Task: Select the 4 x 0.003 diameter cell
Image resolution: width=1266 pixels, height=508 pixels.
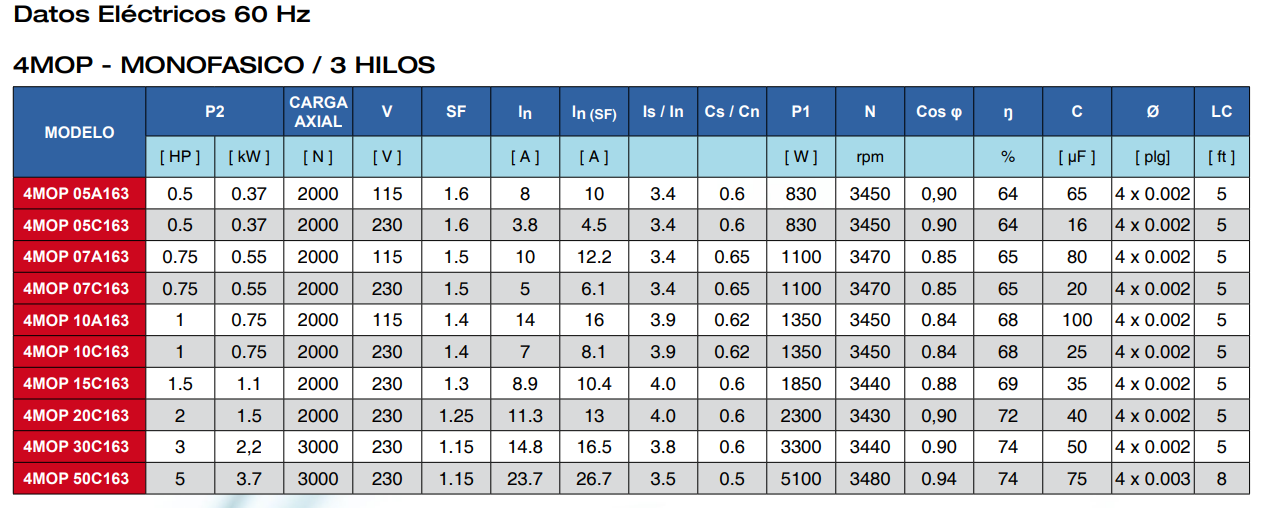Action: click(1153, 479)
